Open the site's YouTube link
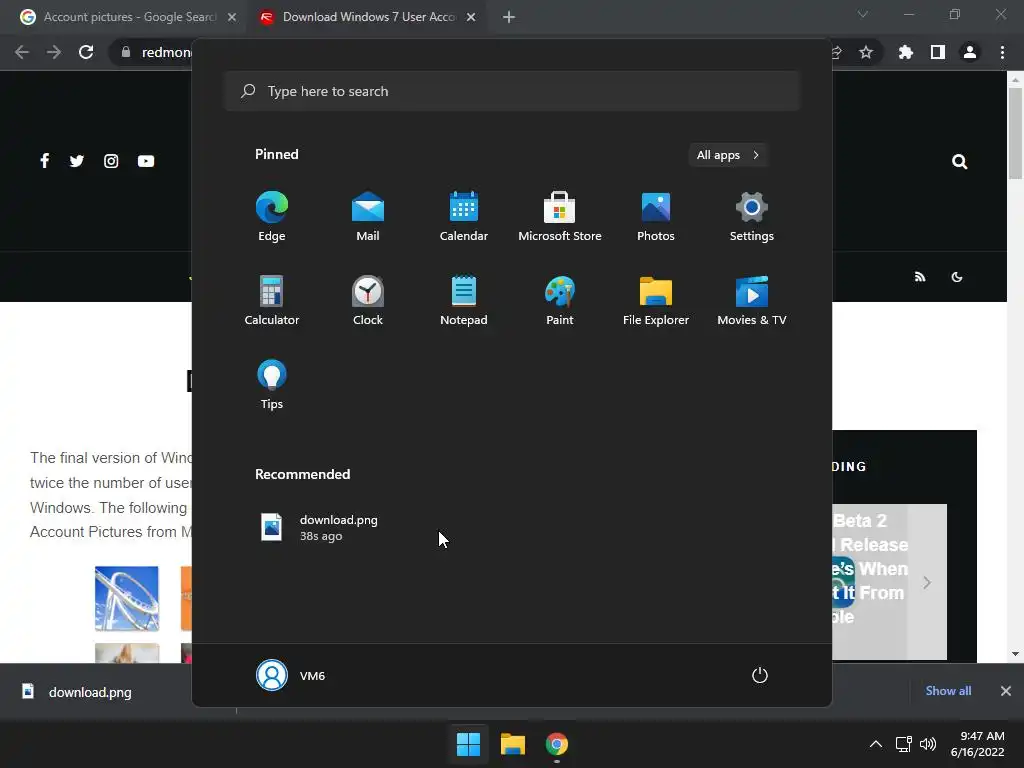Screen dimensions: 1024x768 pyautogui.click(x=146, y=161)
